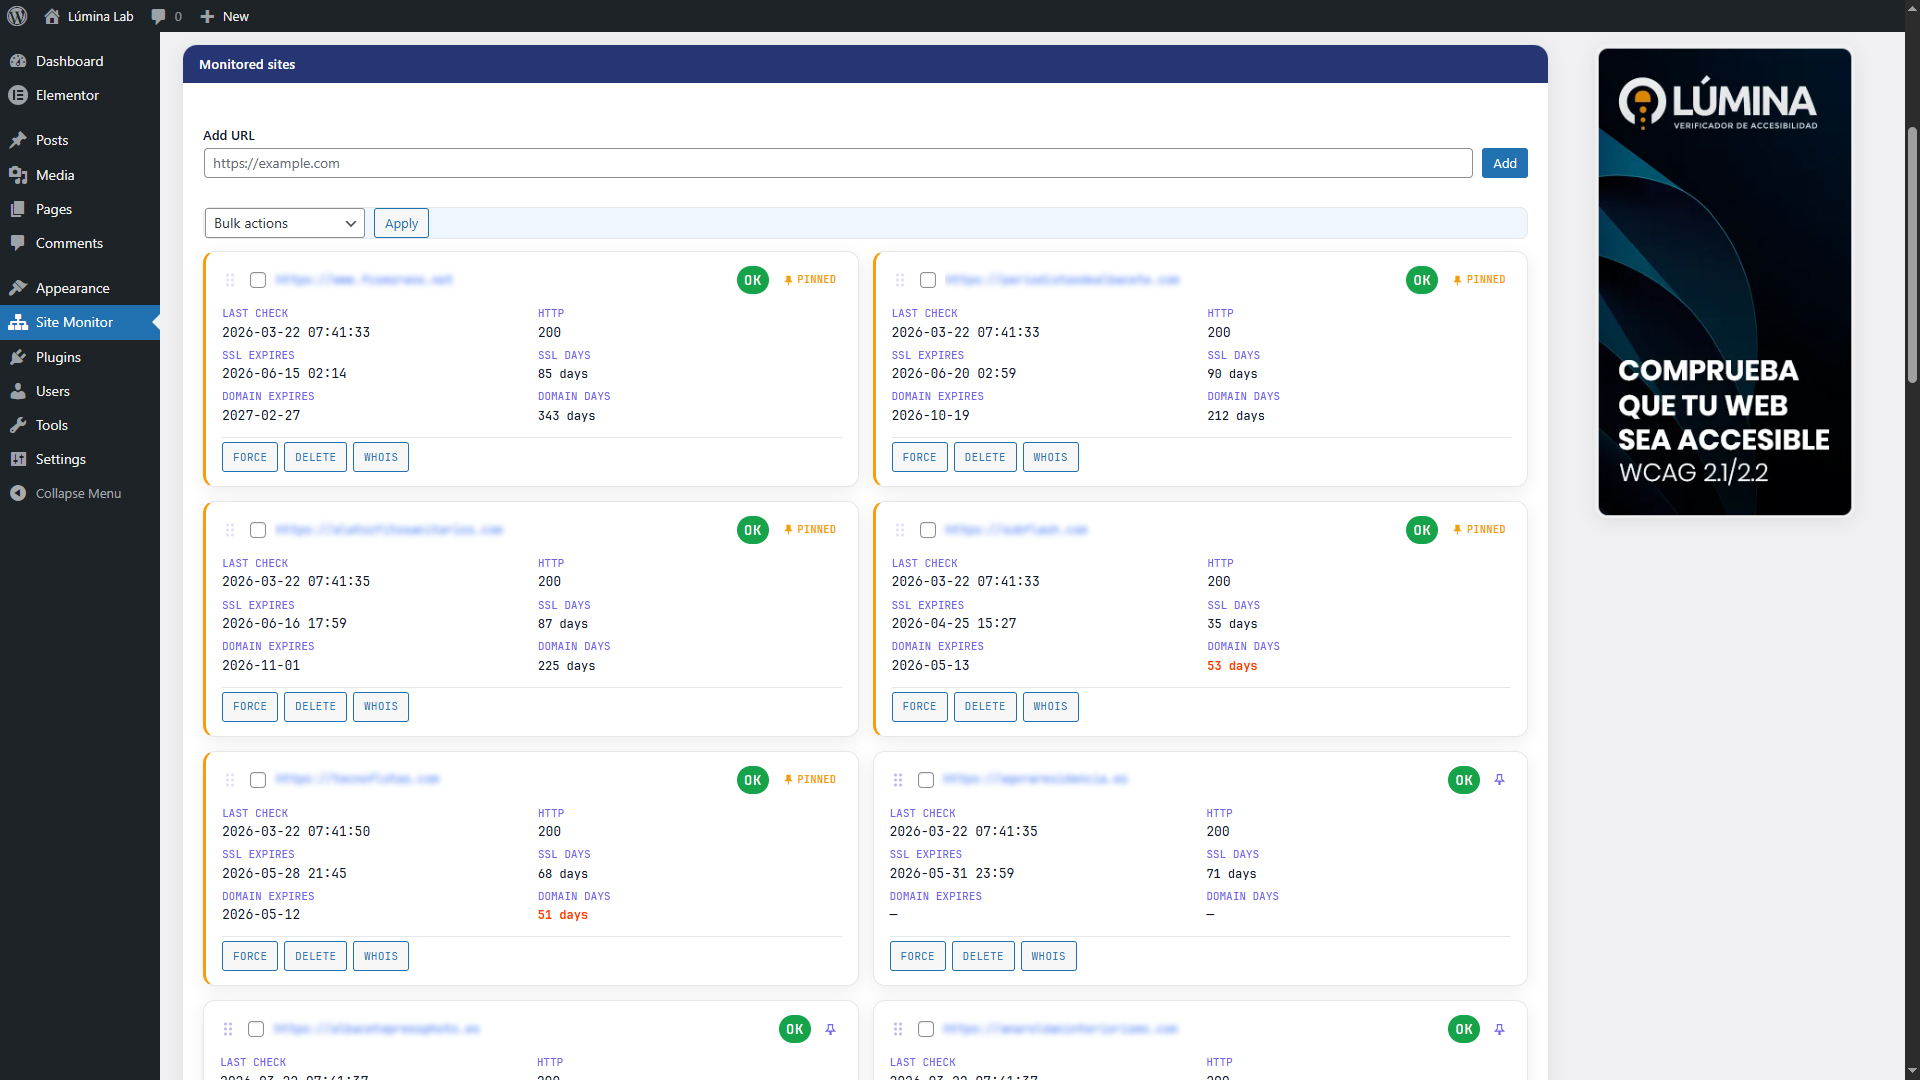This screenshot has height=1080, width=1920.
Task: Grab the drag handle on the first site card
Action: pyautogui.click(x=229, y=280)
